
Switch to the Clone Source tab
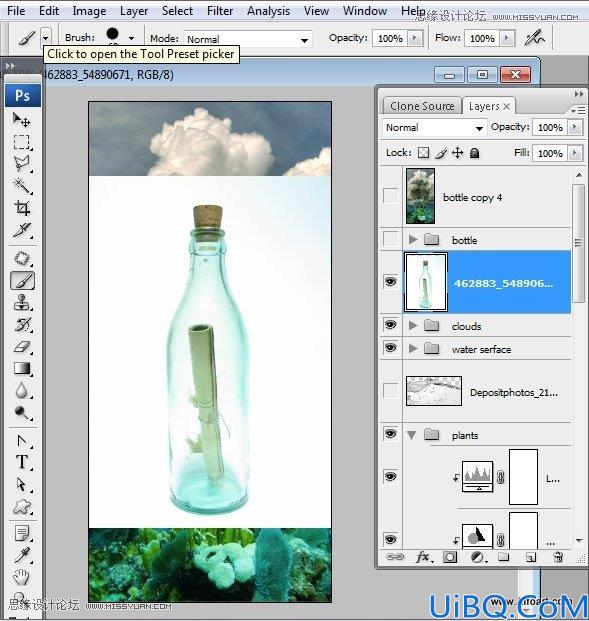click(x=422, y=106)
